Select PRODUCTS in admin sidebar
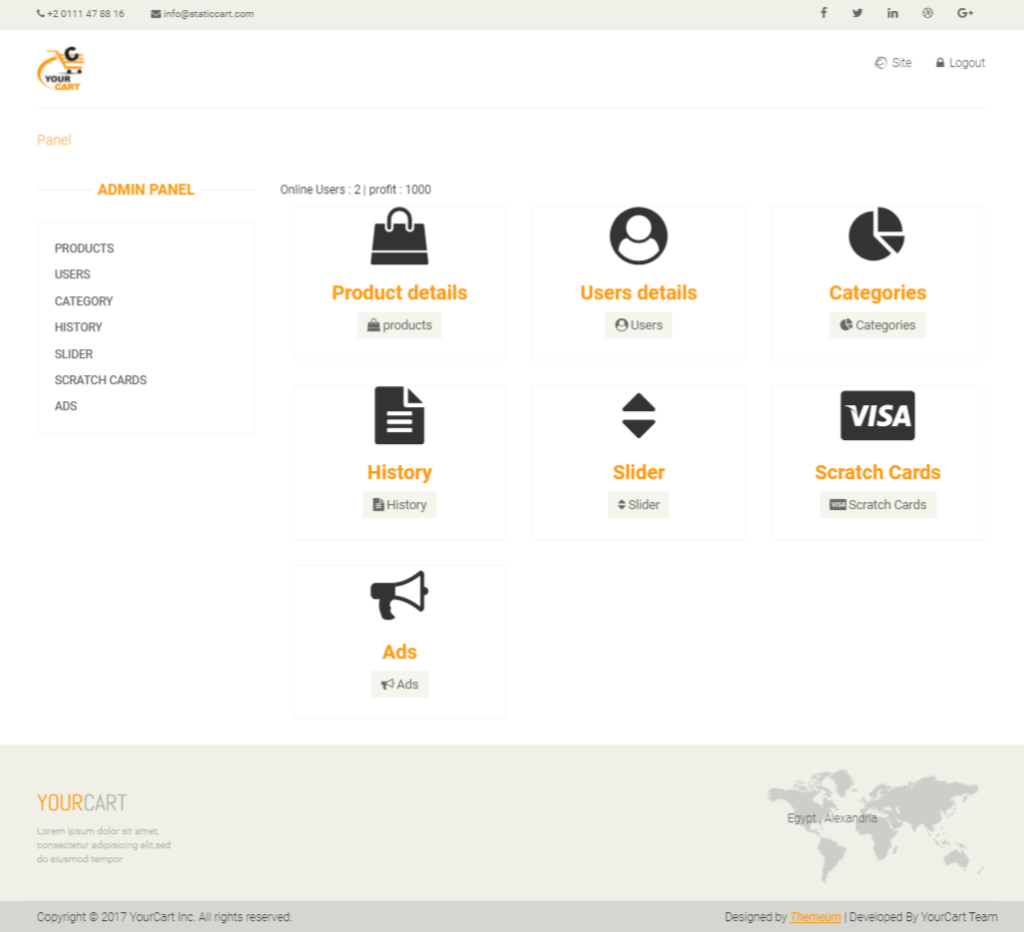1024x932 pixels. click(84, 248)
